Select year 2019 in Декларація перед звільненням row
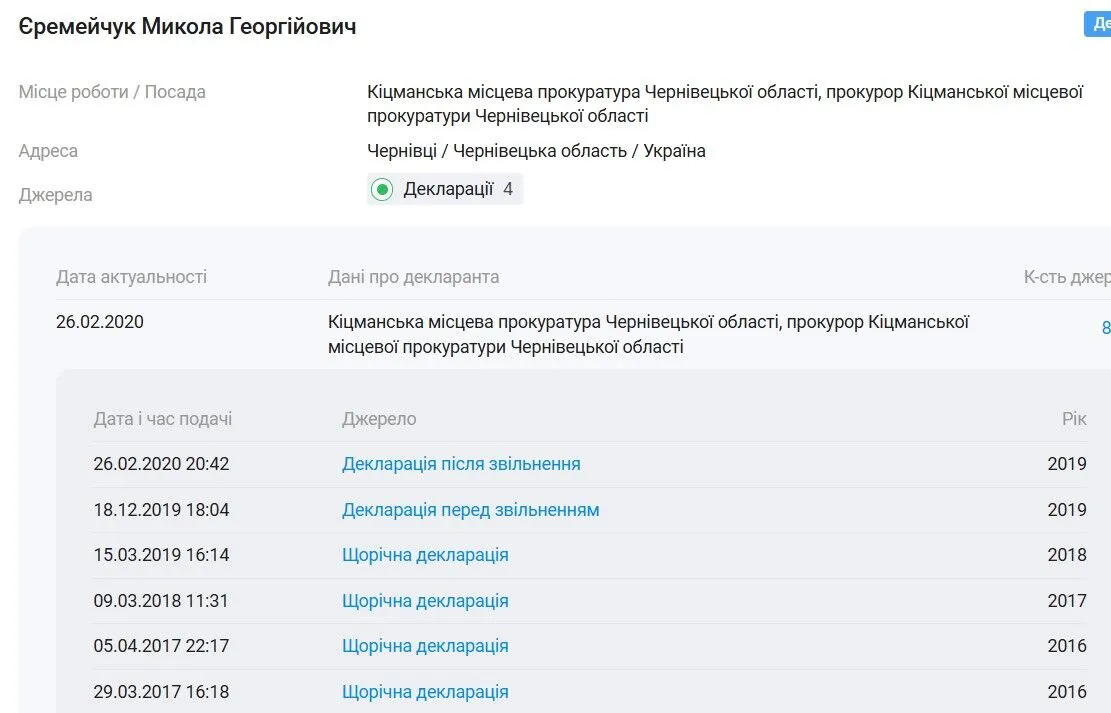This screenshot has width=1111, height=713. click(1067, 510)
